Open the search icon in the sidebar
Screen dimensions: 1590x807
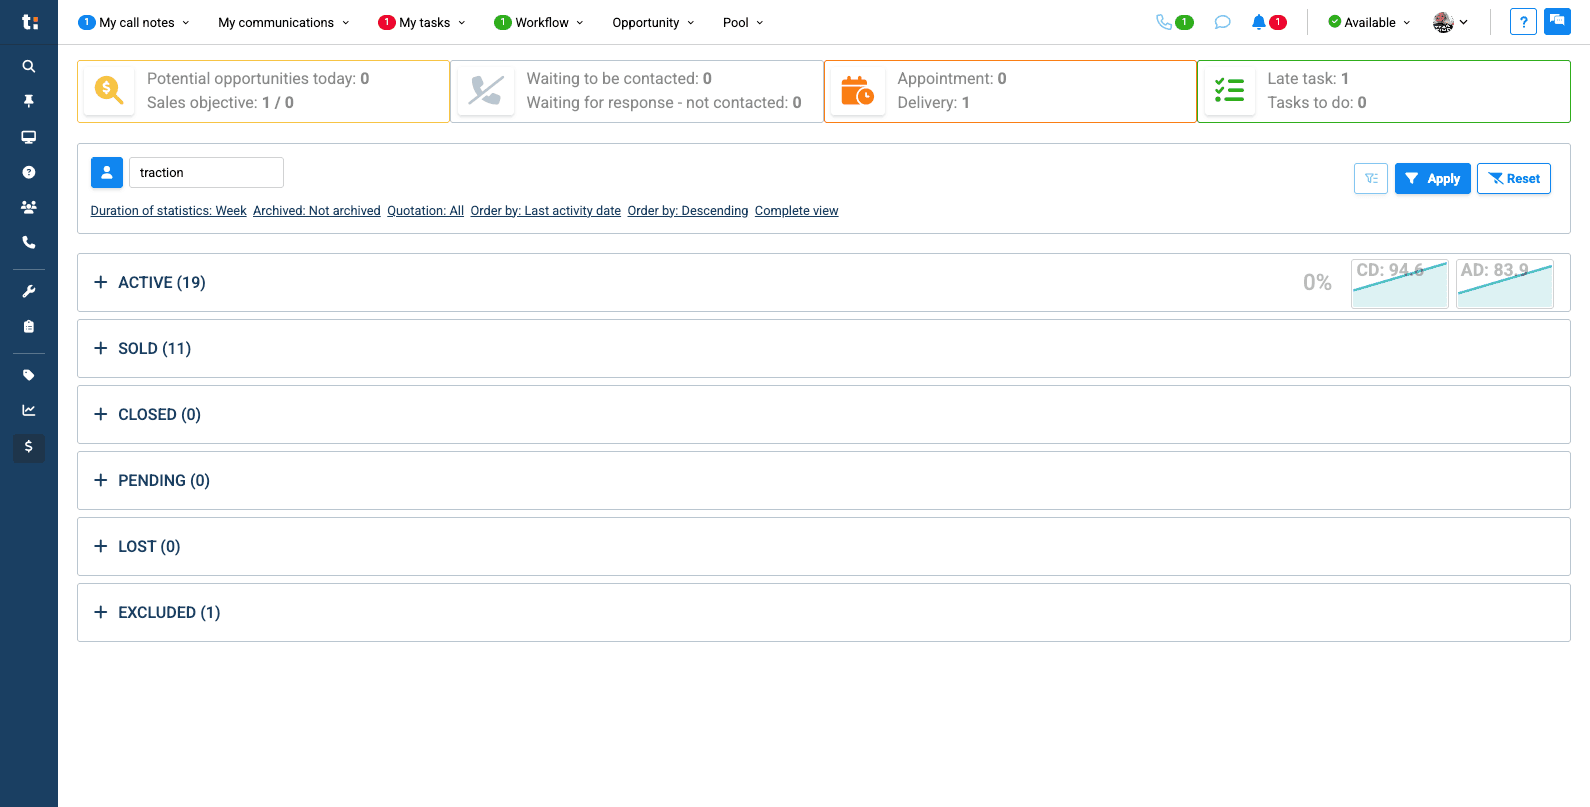[x=29, y=66]
